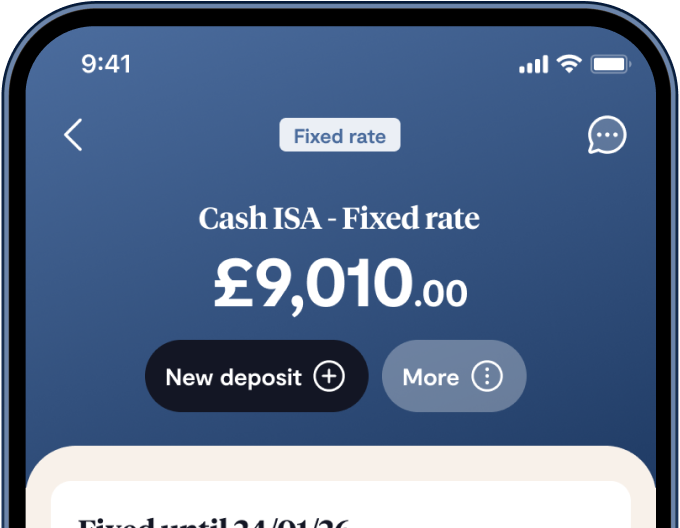Viewport: 680px width, 528px height.
Task: Tap the 9:41 clock in status bar
Action: (106, 64)
